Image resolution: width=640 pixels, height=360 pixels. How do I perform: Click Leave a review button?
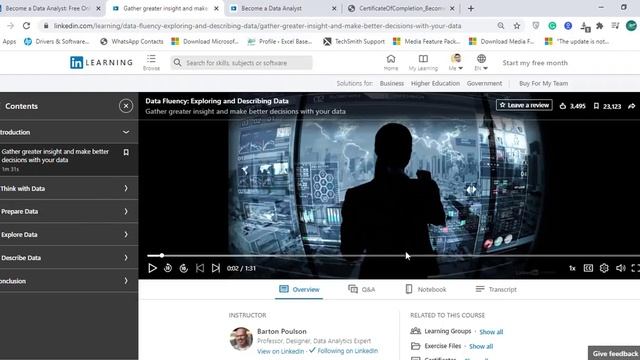click(524, 105)
